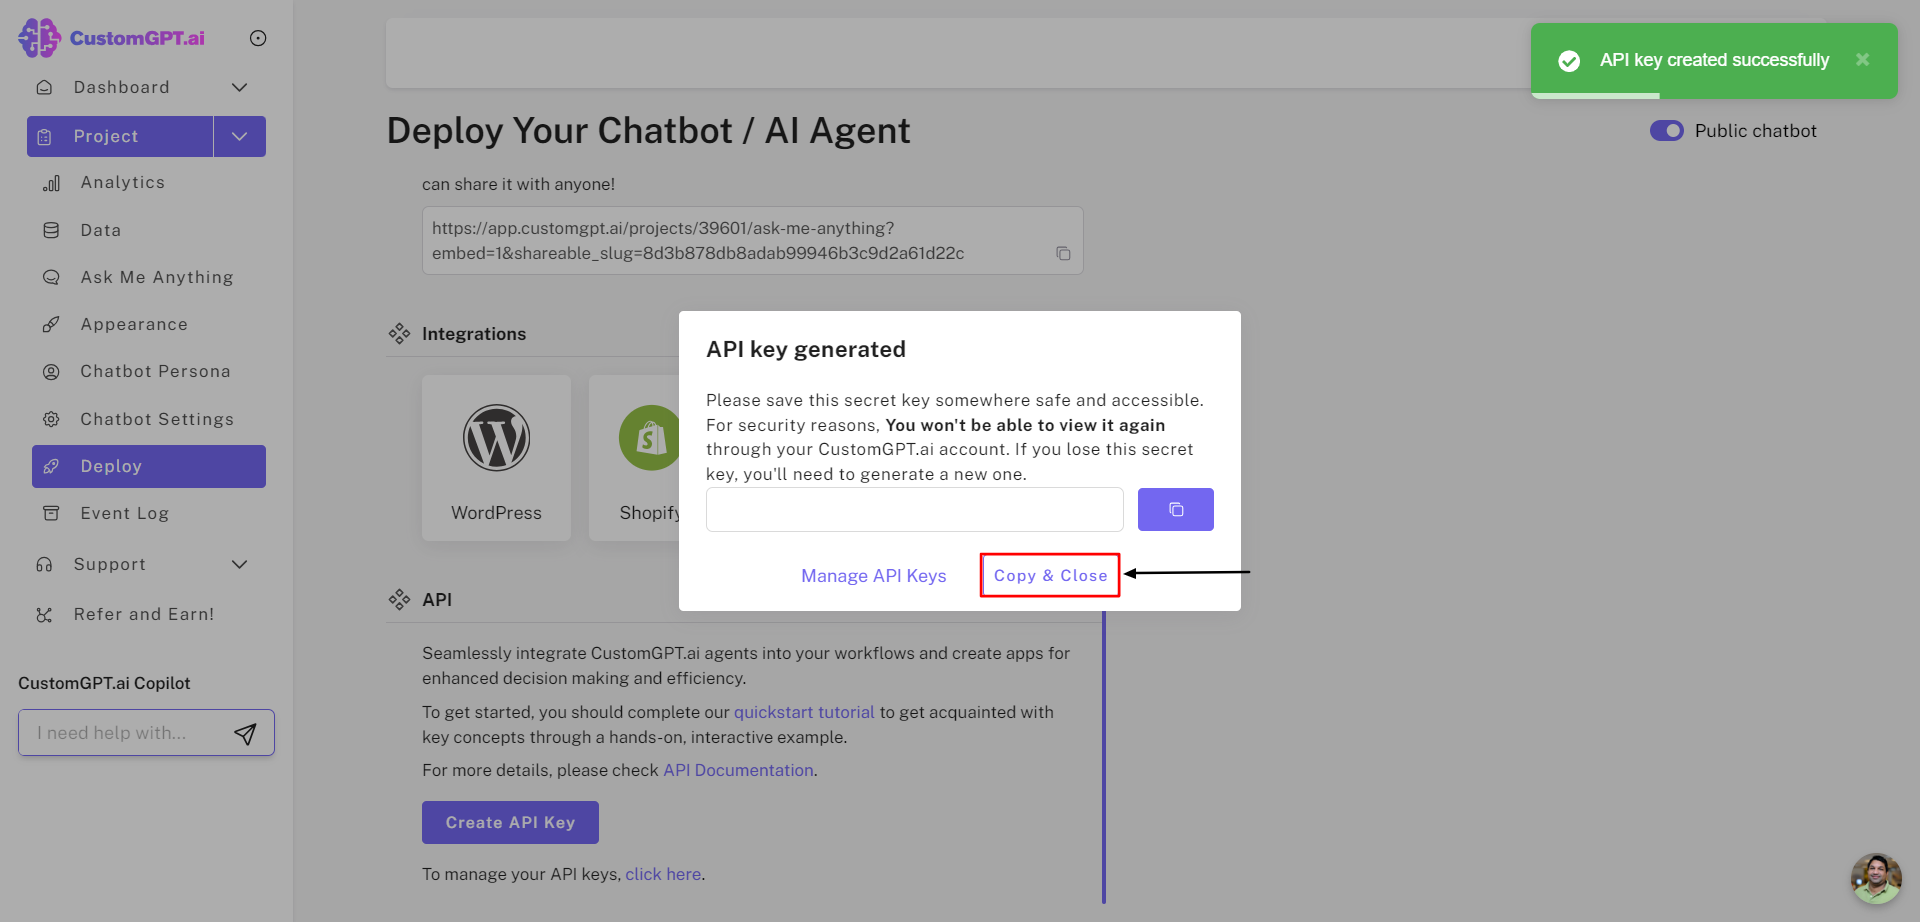Open the support chat avatar bubble

tap(1876, 878)
